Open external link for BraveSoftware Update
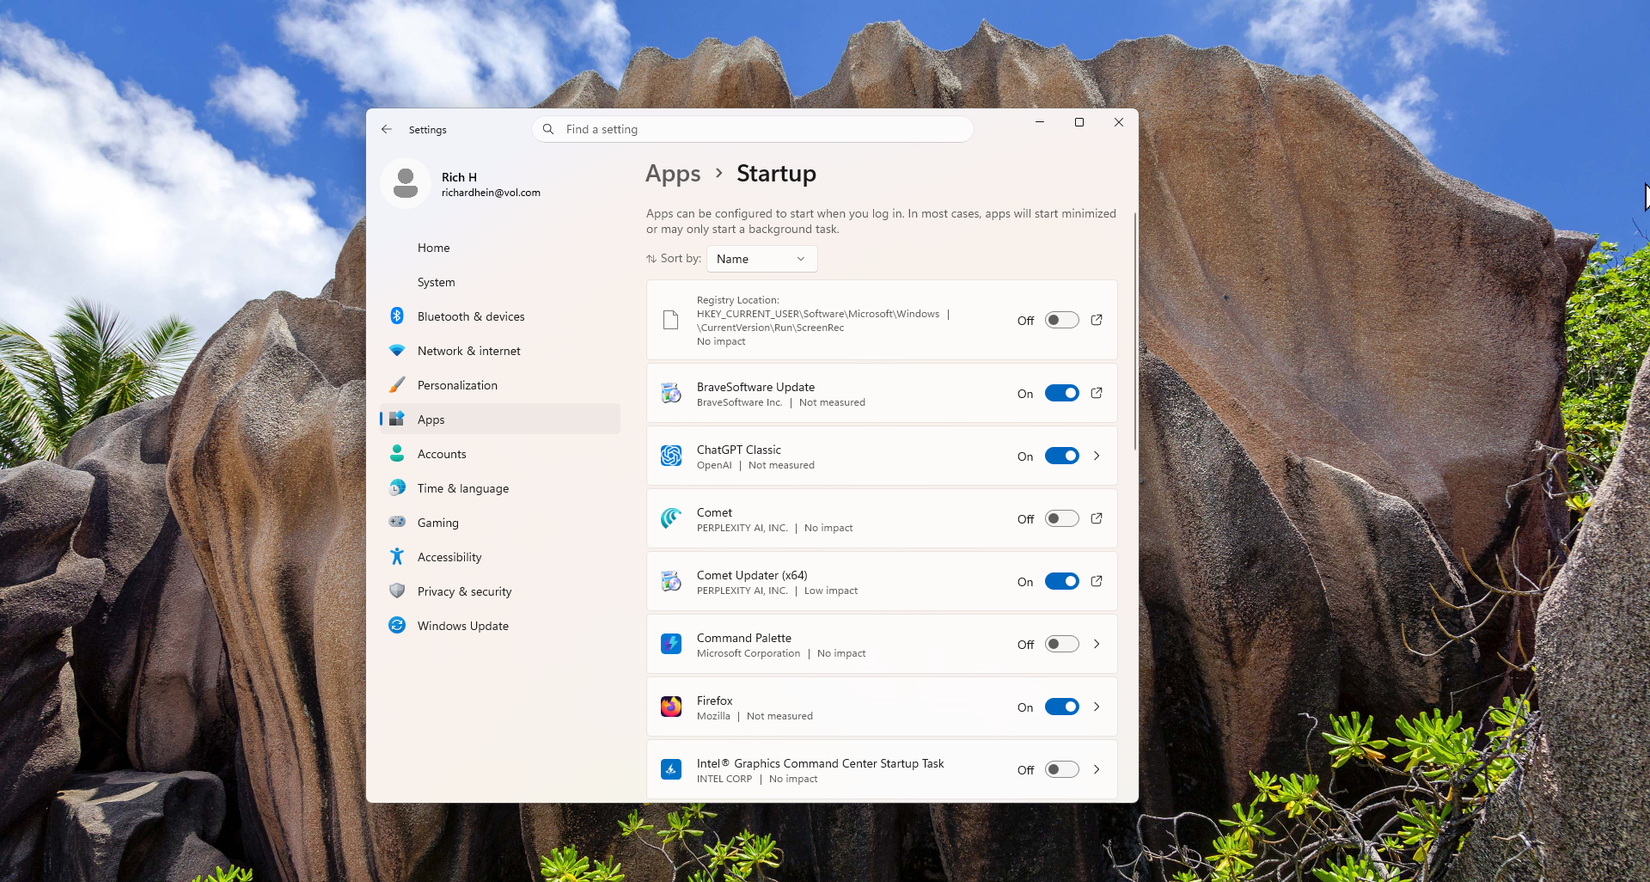The width and height of the screenshot is (1650, 882). [x=1097, y=393]
